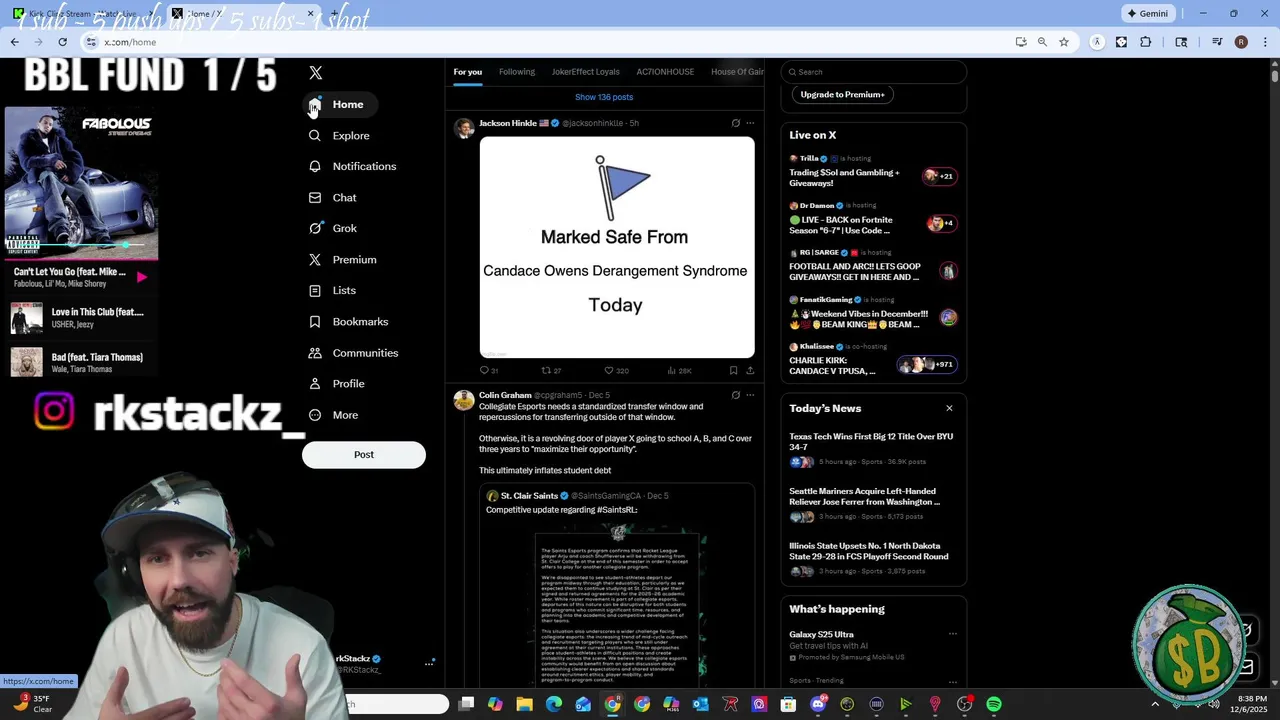Open Seattle Mariners Acquire Jose Ferrer story
Viewport: 1280px width, 720px height.
(x=873, y=504)
